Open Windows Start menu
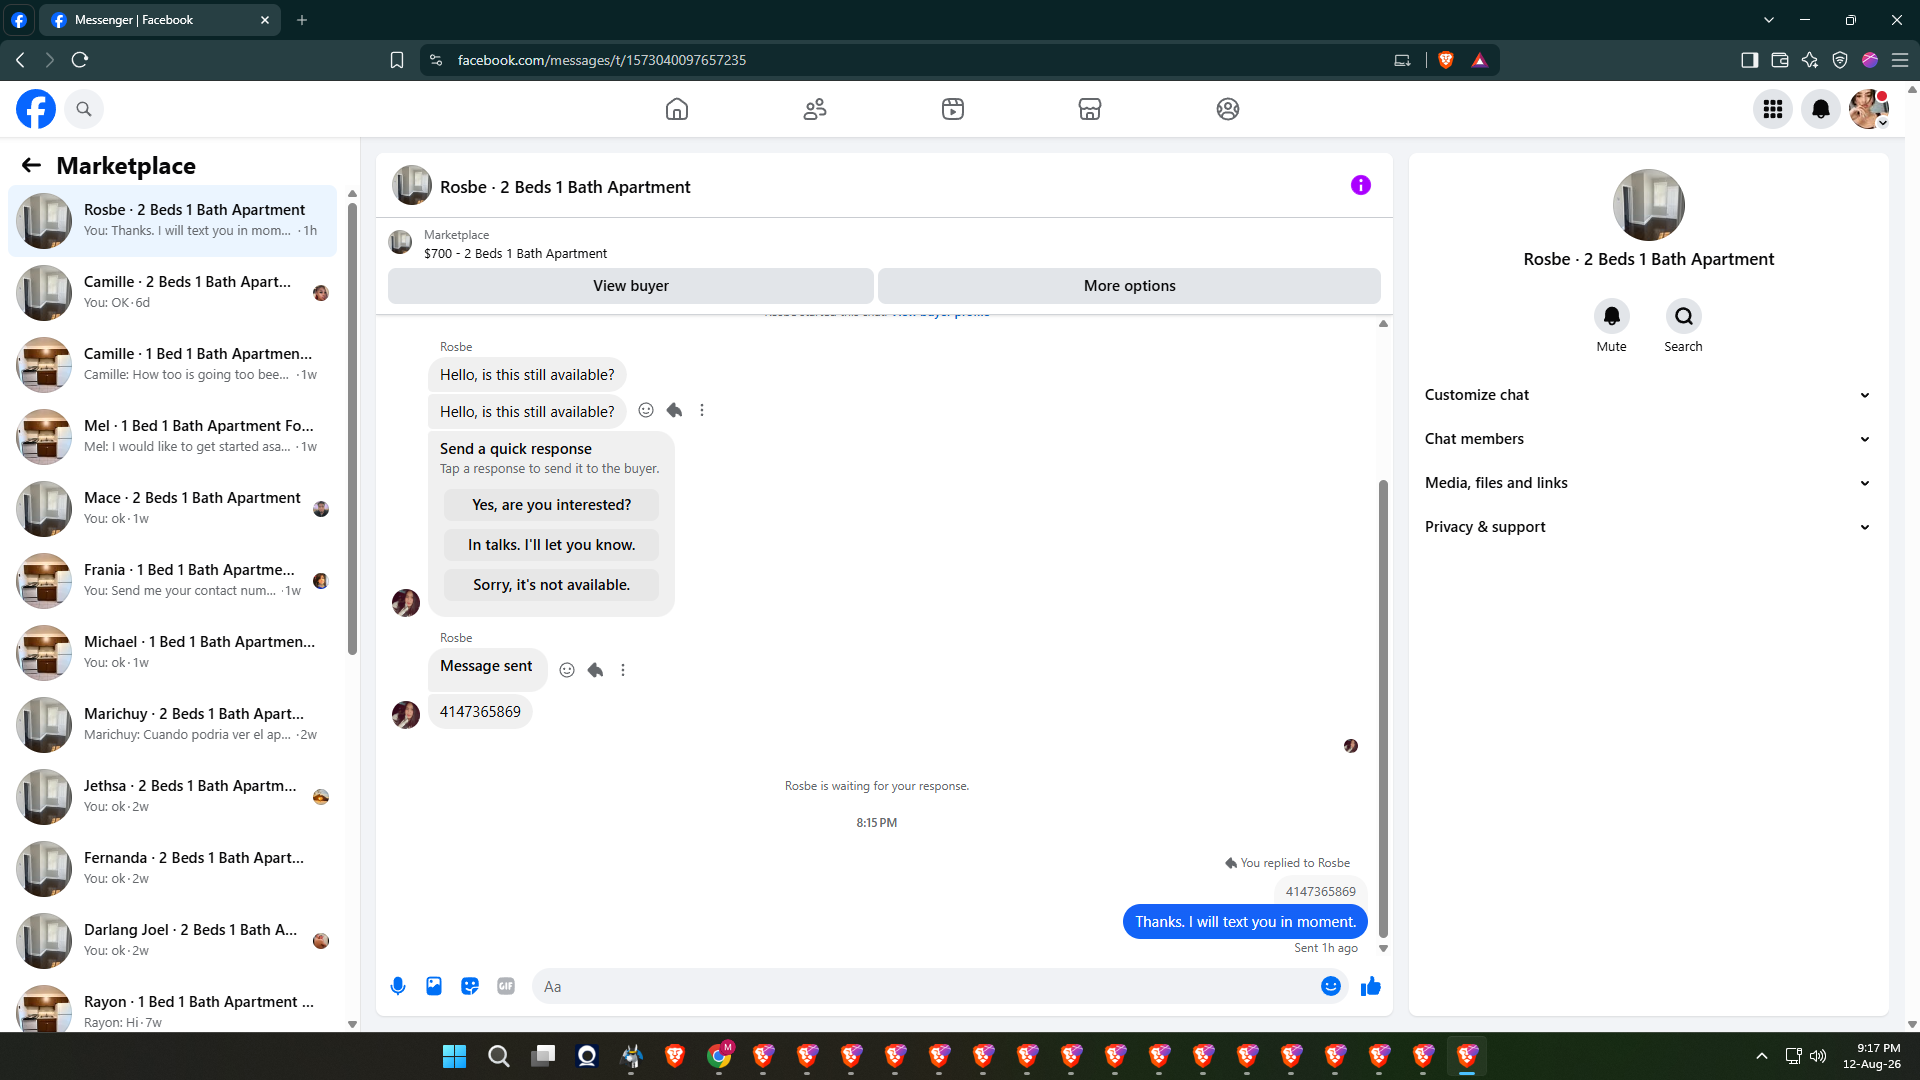Screen dimensions: 1920x1080 click(455, 1056)
